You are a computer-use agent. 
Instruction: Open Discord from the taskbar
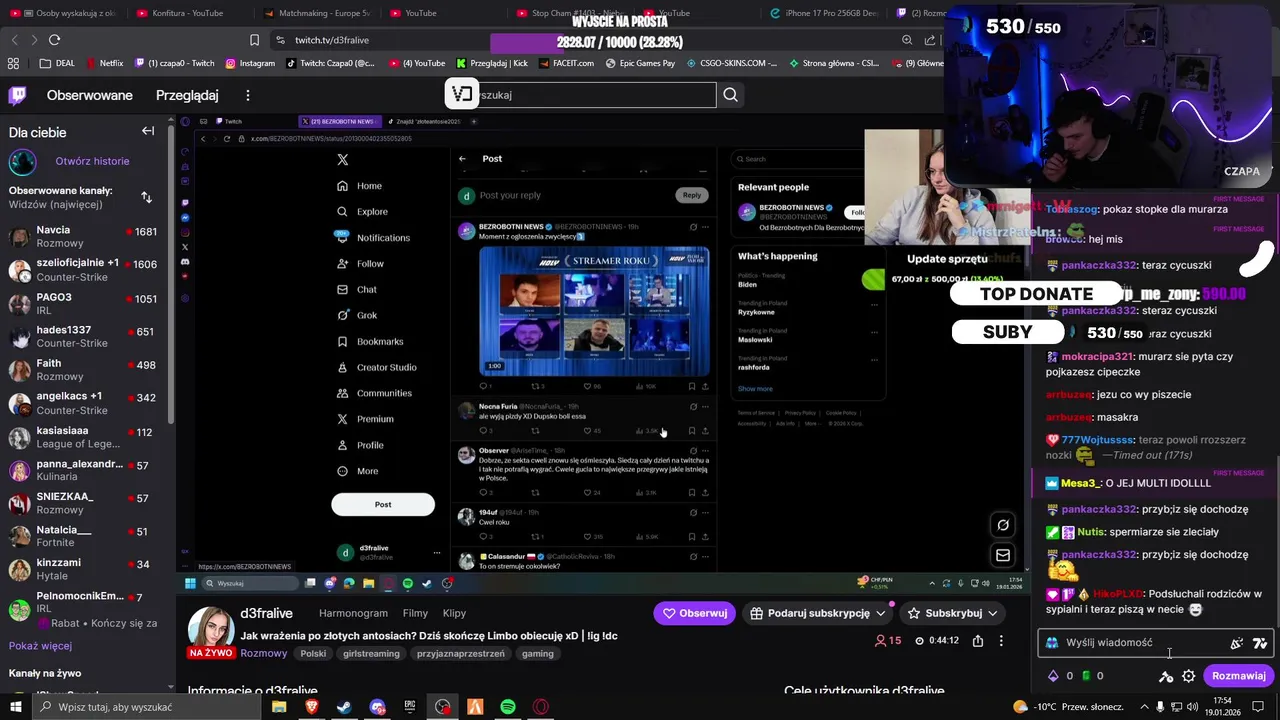377,707
